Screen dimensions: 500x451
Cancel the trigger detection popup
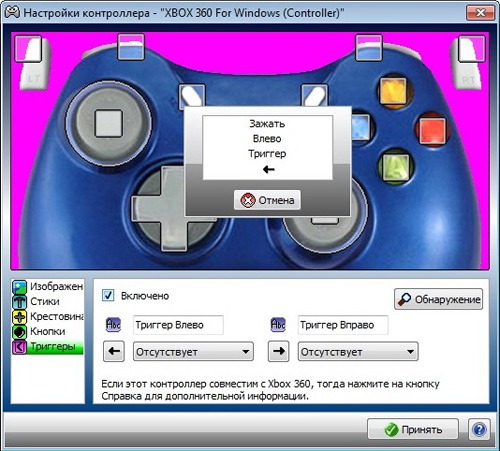(x=267, y=200)
